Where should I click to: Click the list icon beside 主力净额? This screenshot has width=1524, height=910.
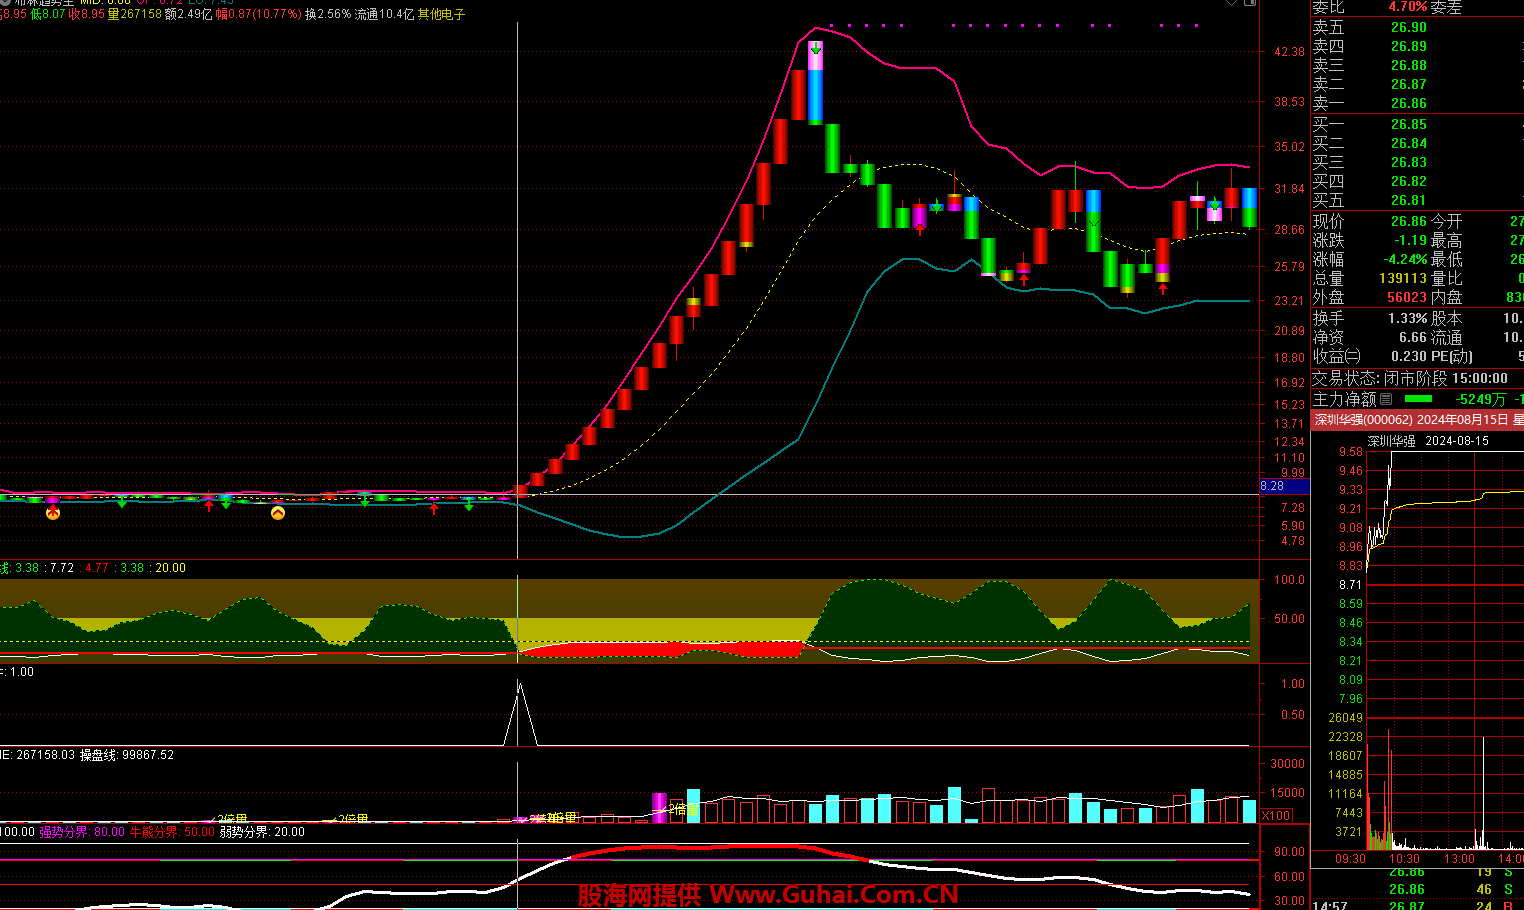click(1386, 399)
